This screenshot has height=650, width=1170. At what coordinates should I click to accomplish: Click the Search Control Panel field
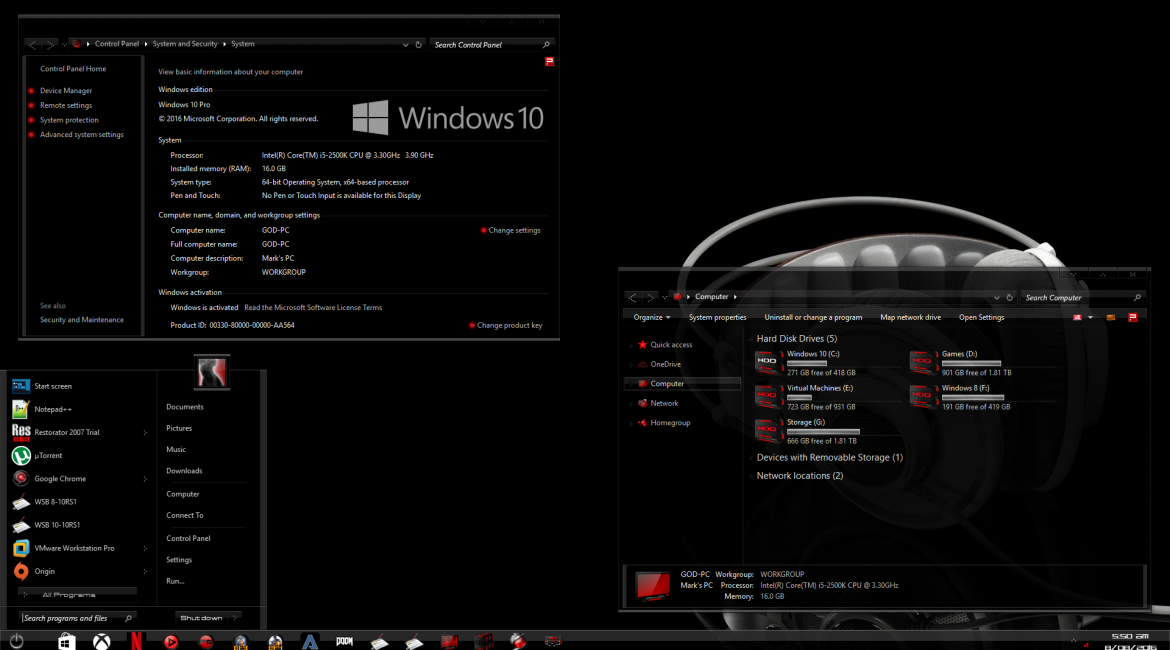coord(490,45)
